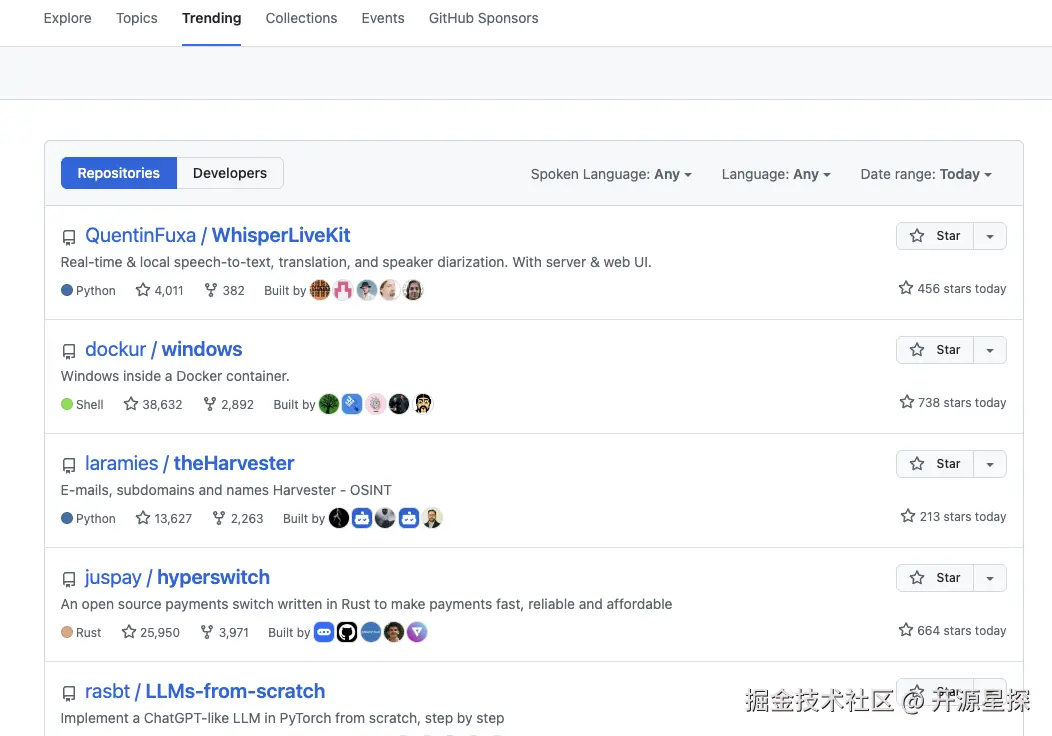Expand star list menu for WhisperLiveKit
This screenshot has height=736, width=1052.
(990, 236)
